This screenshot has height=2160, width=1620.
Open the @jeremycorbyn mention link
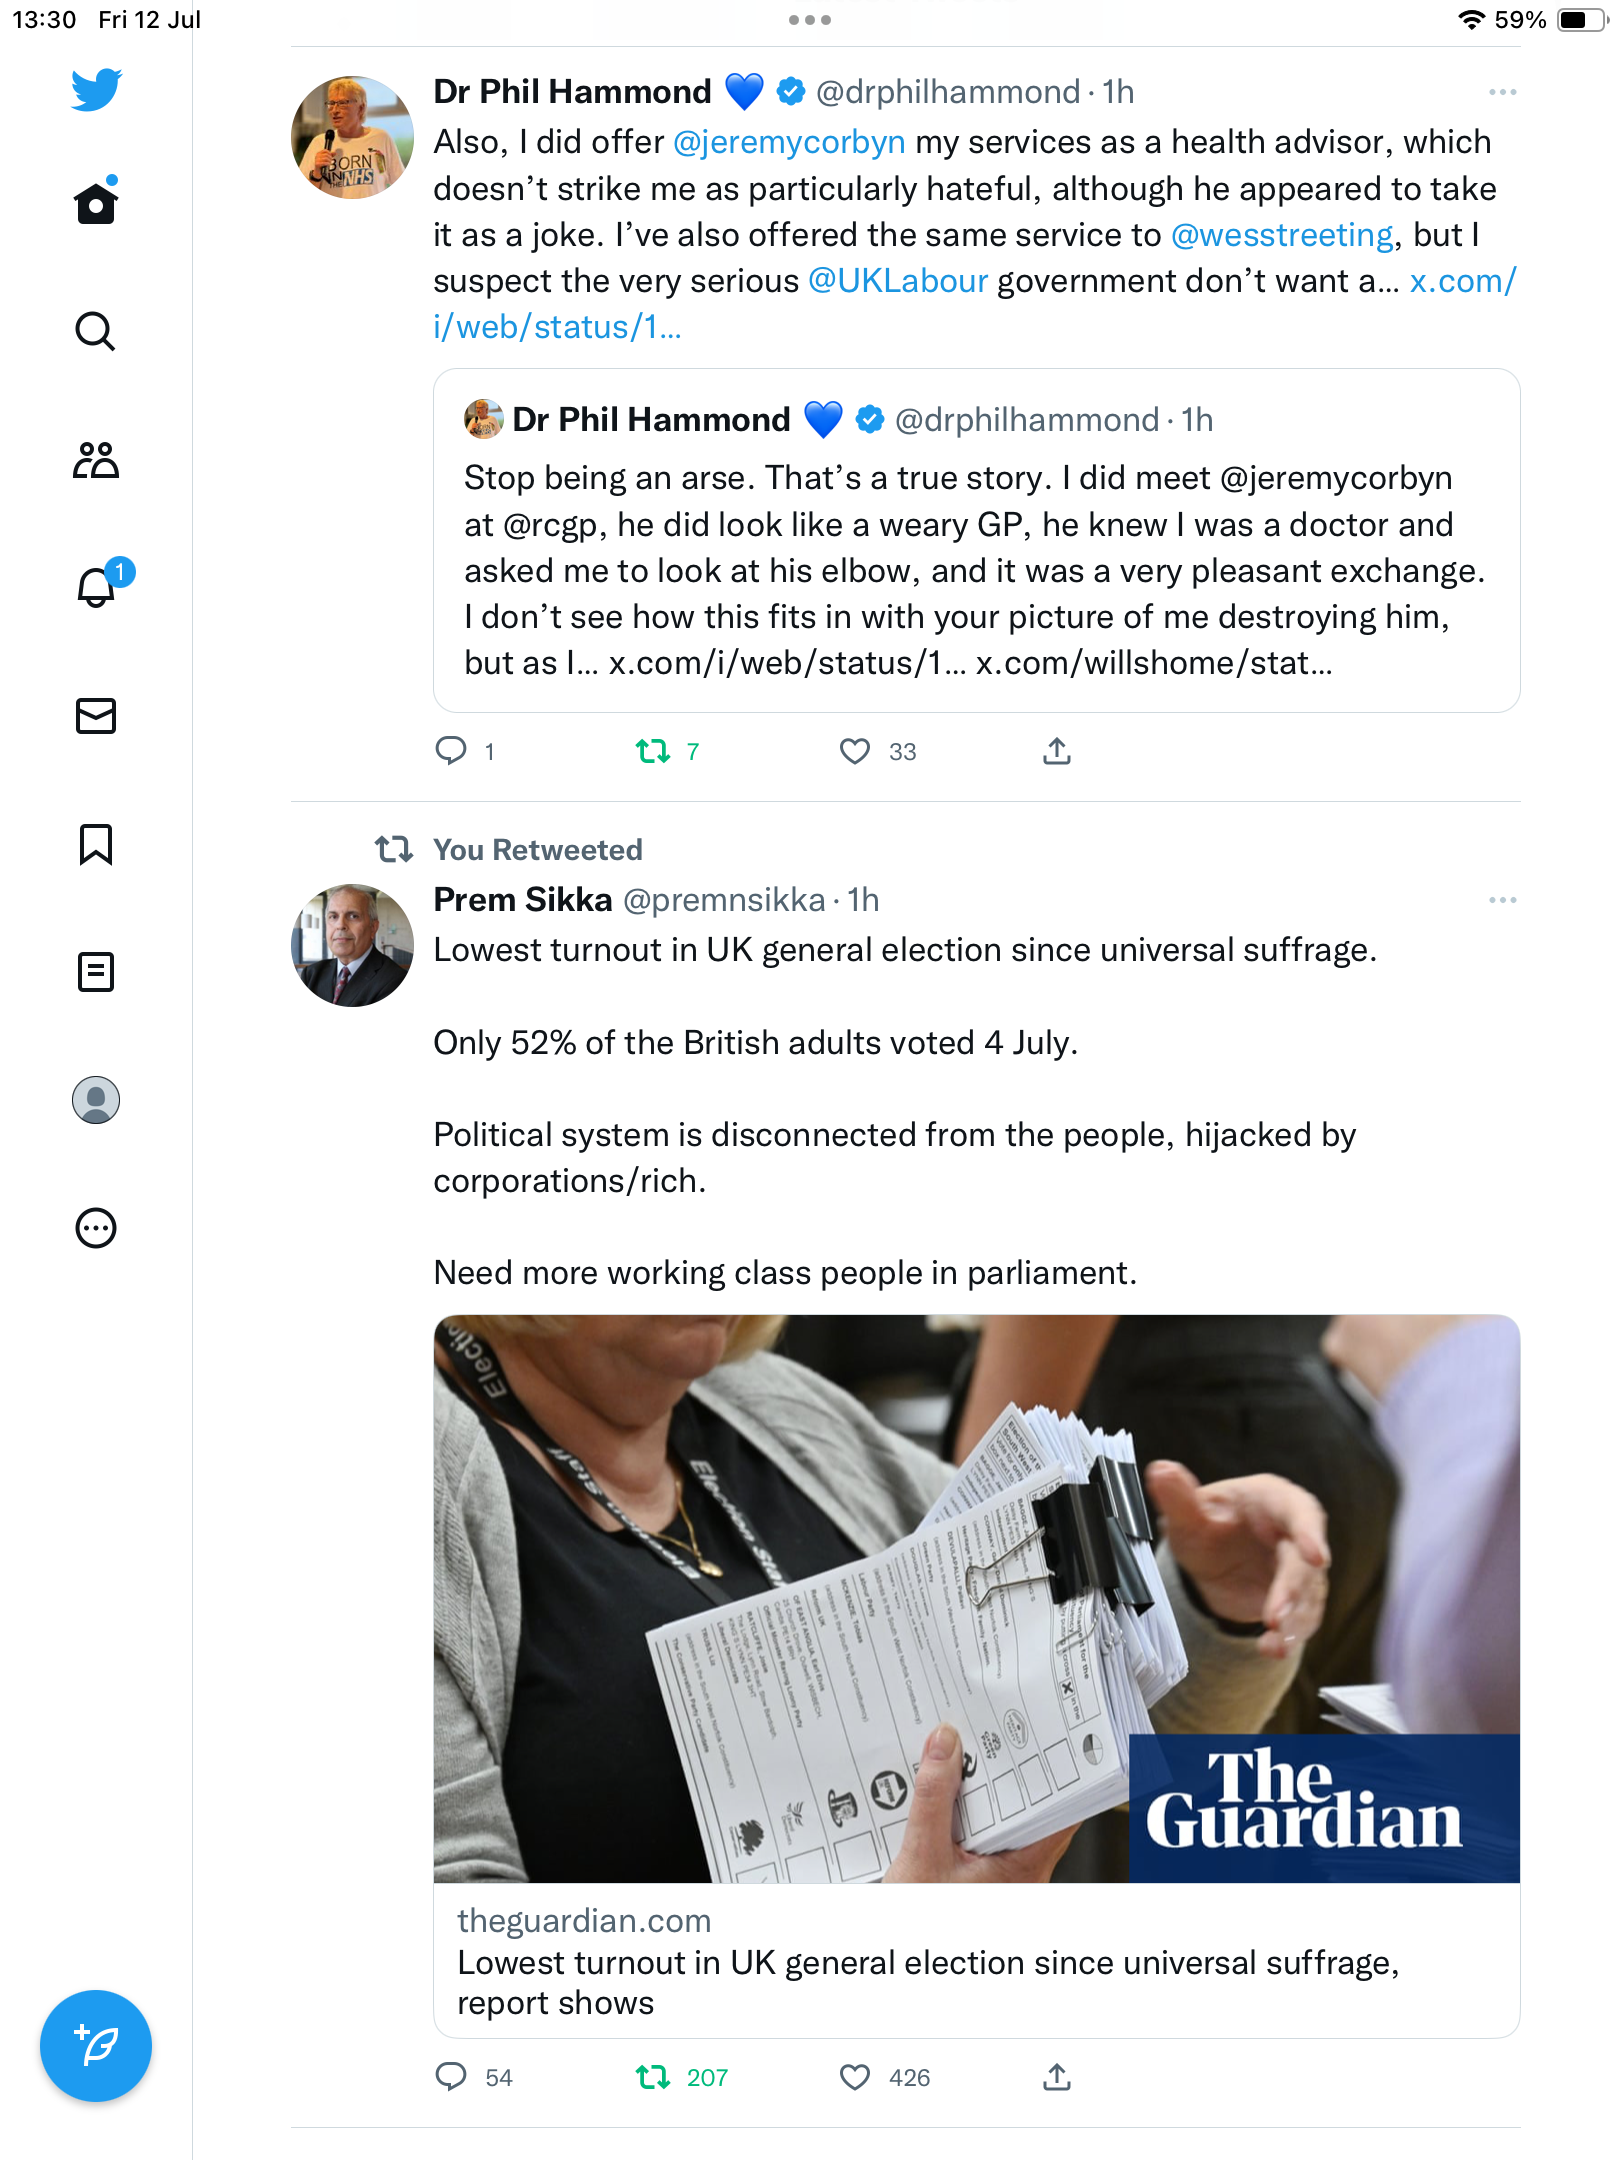(x=789, y=142)
